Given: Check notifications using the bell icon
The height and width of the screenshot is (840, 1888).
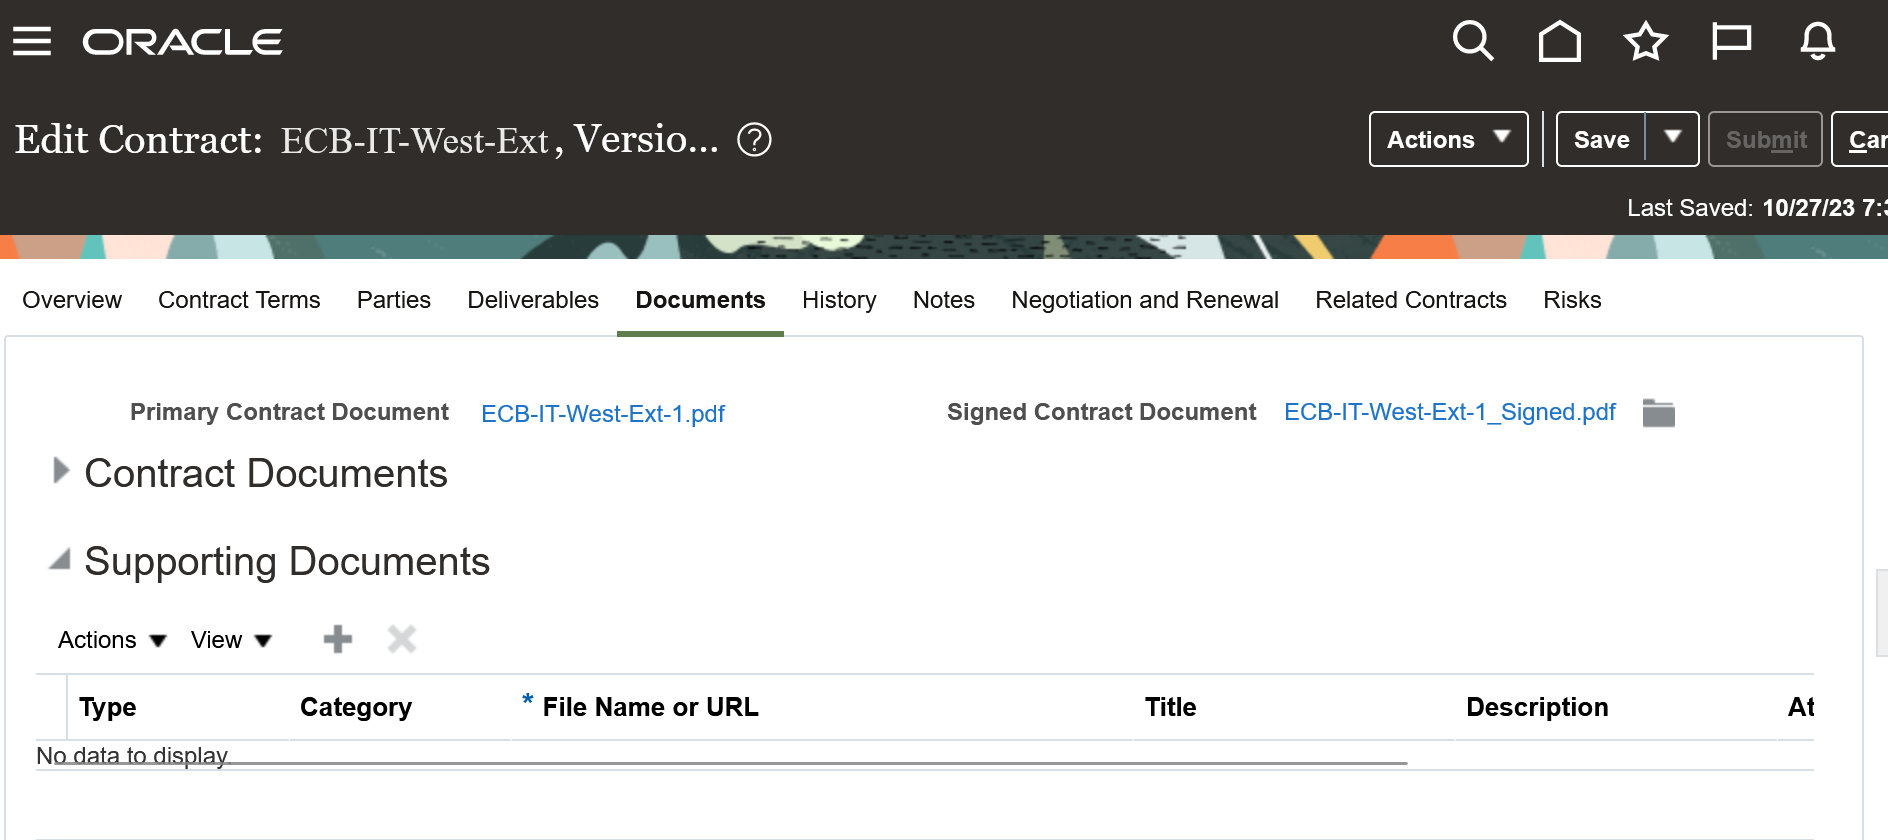Looking at the screenshot, I should point(1817,41).
